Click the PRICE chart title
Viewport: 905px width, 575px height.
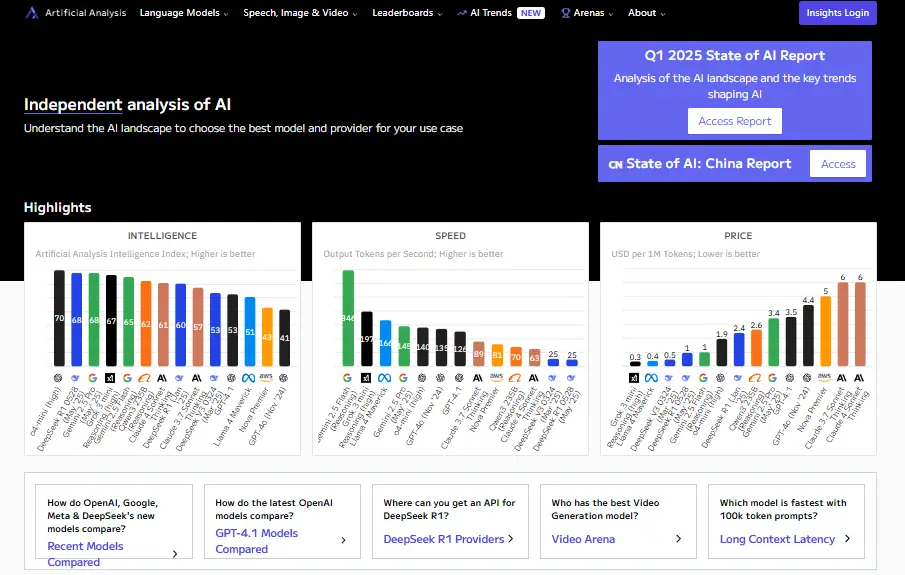(738, 236)
